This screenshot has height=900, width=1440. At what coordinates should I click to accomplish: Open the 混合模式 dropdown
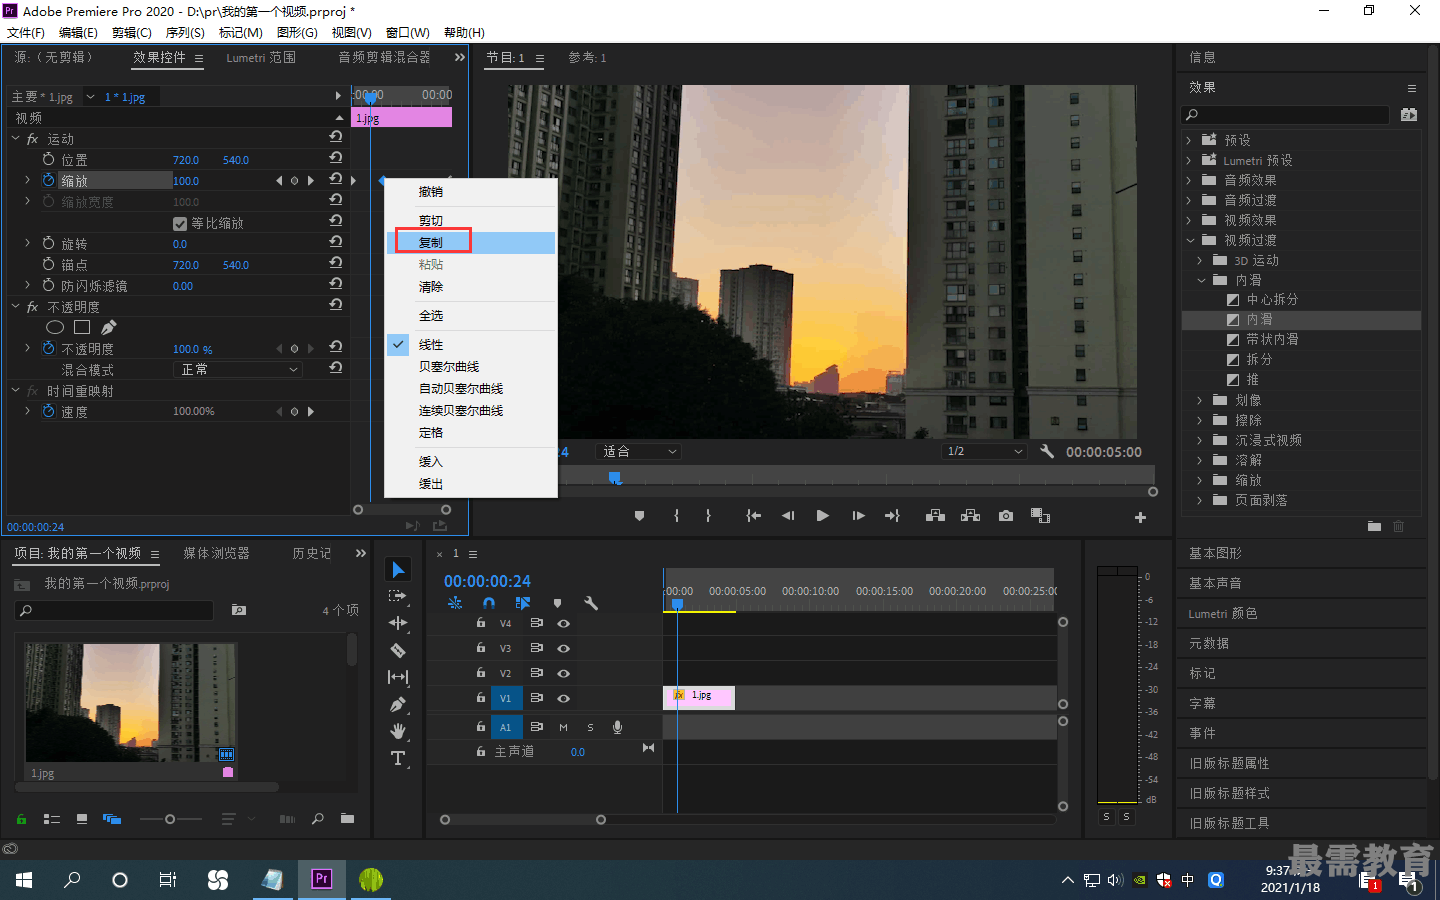[x=239, y=369]
